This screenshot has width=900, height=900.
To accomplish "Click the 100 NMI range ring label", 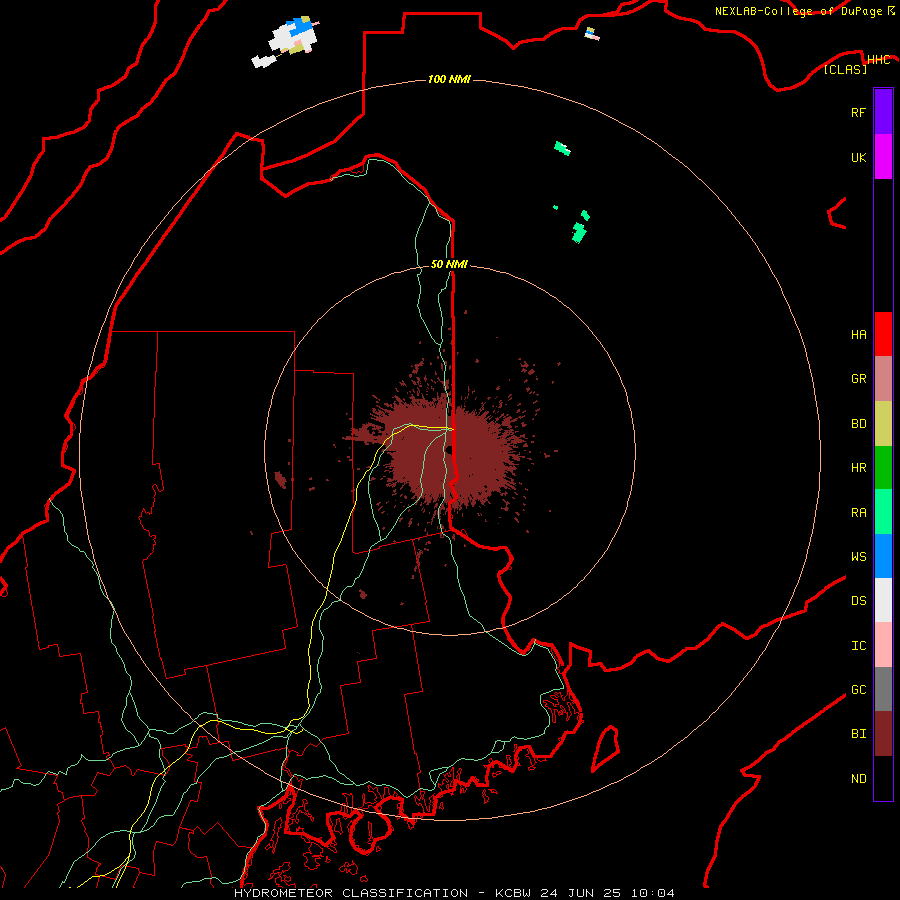I will (449, 79).
